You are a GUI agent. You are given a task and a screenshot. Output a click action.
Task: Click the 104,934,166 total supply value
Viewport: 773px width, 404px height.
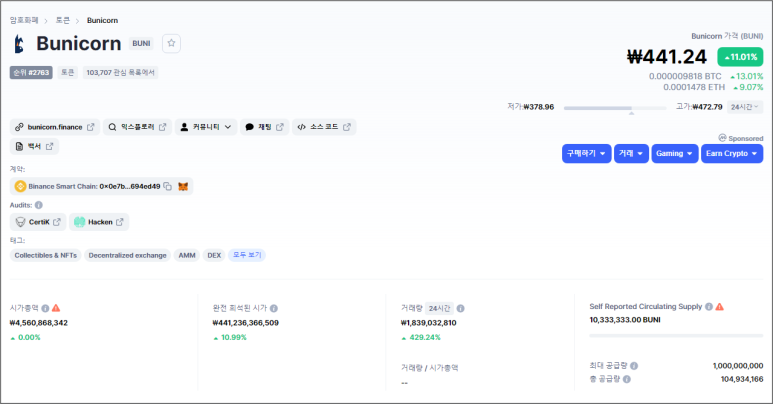[x=742, y=379]
